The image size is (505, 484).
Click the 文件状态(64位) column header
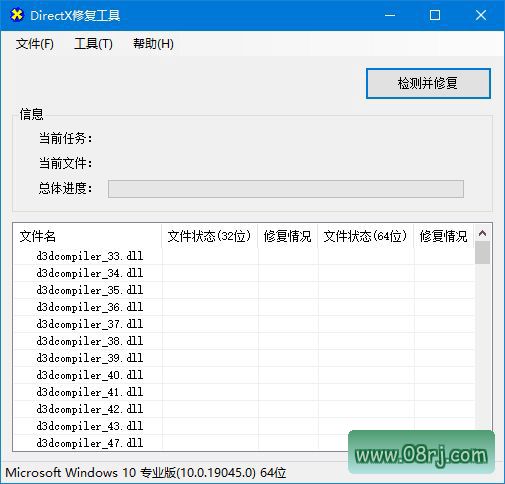click(366, 236)
